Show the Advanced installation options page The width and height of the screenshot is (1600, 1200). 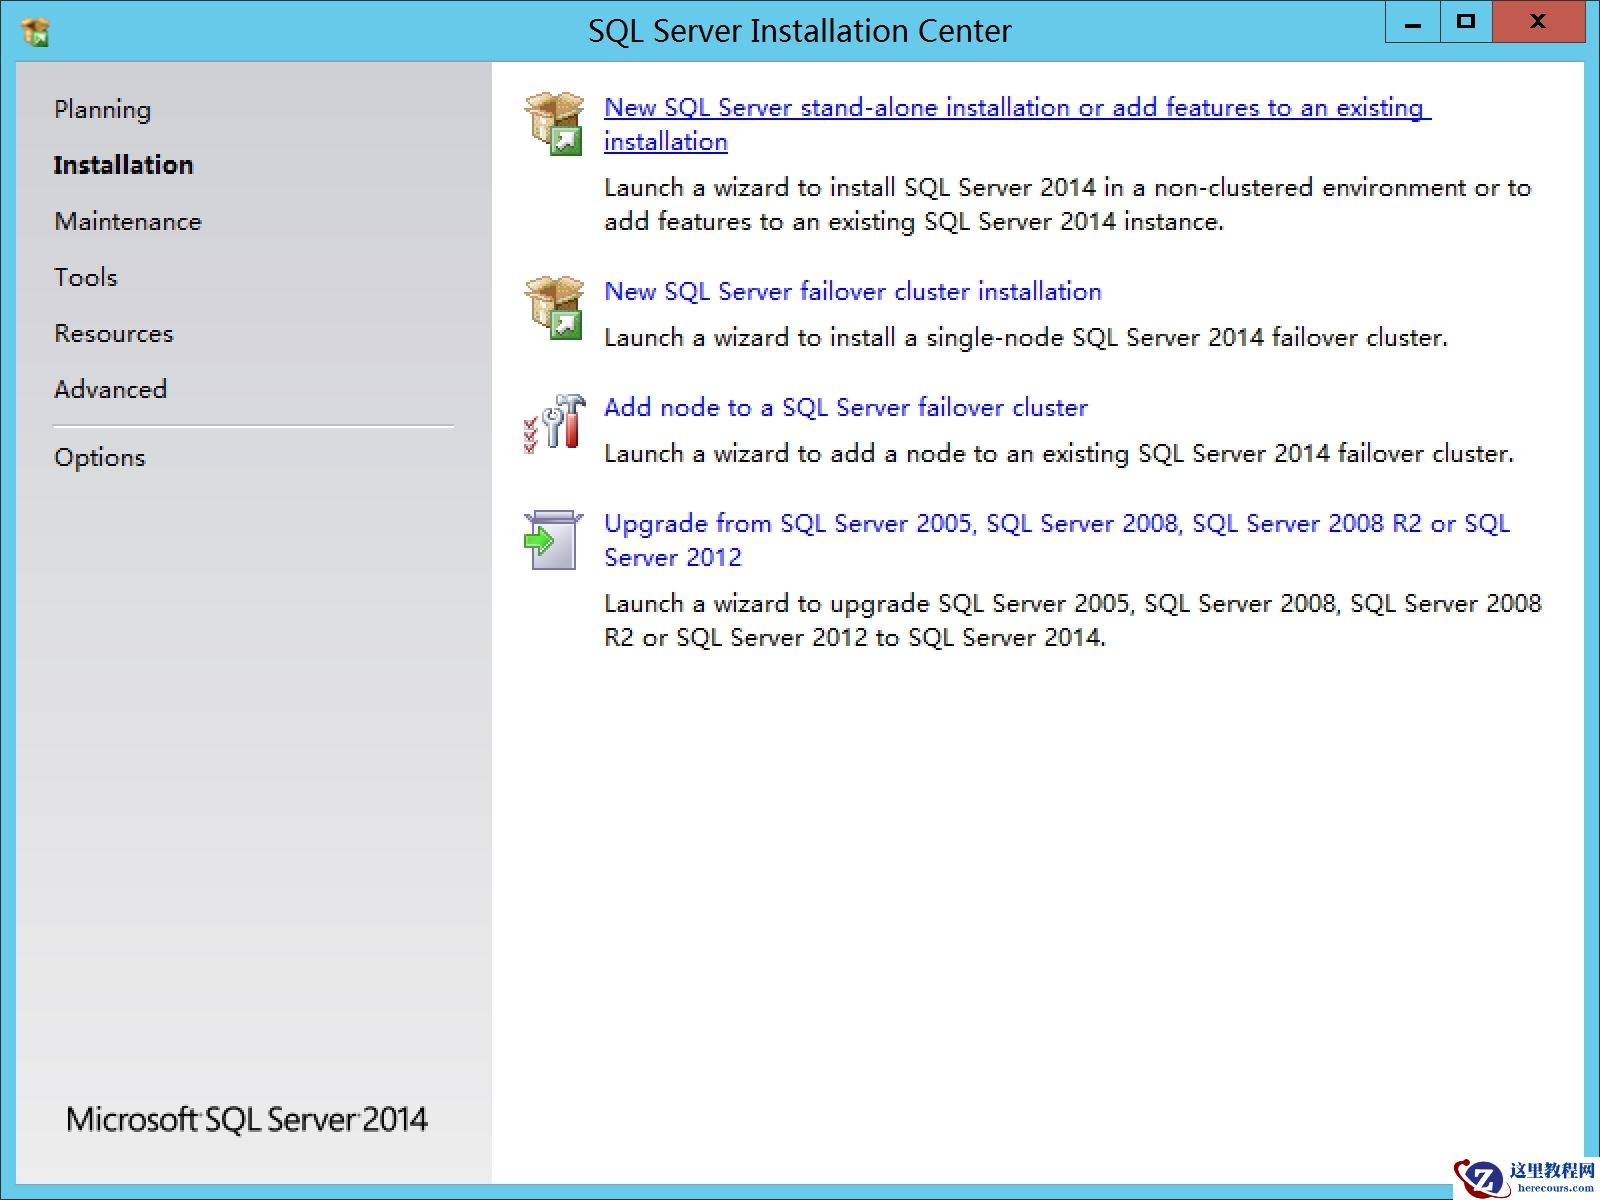click(x=110, y=389)
